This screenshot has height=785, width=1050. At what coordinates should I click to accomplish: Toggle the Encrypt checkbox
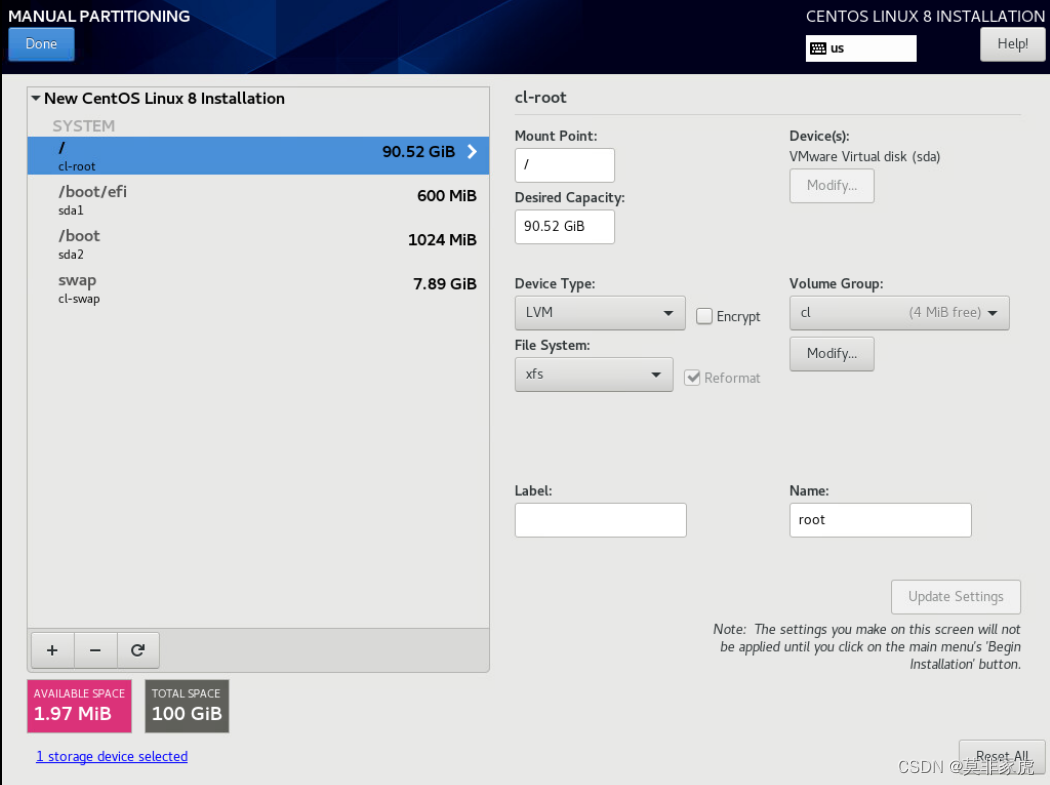click(704, 316)
